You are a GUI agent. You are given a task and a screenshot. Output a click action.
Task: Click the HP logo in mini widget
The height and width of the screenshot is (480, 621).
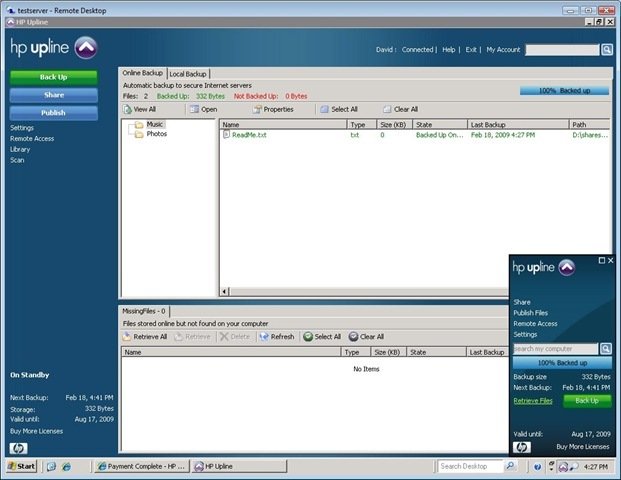click(x=522, y=447)
